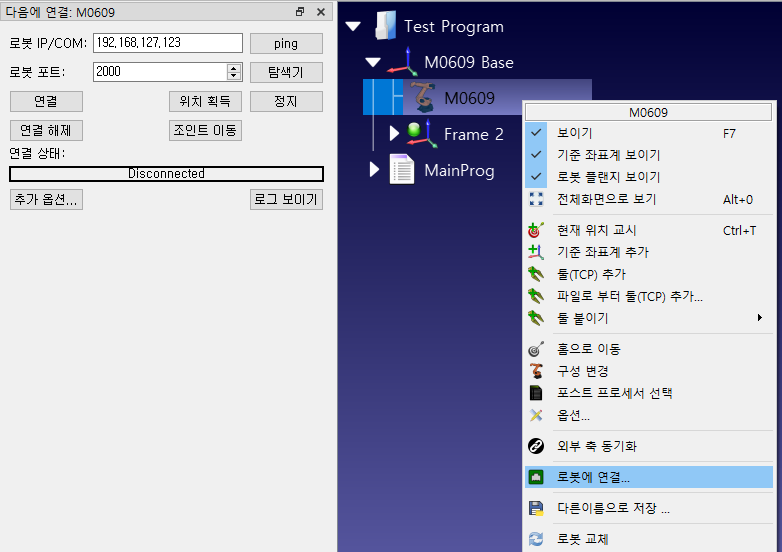Click the target icon for 현재 위치 교시
The height and width of the screenshot is (552, 782).
tap(536, 230)
